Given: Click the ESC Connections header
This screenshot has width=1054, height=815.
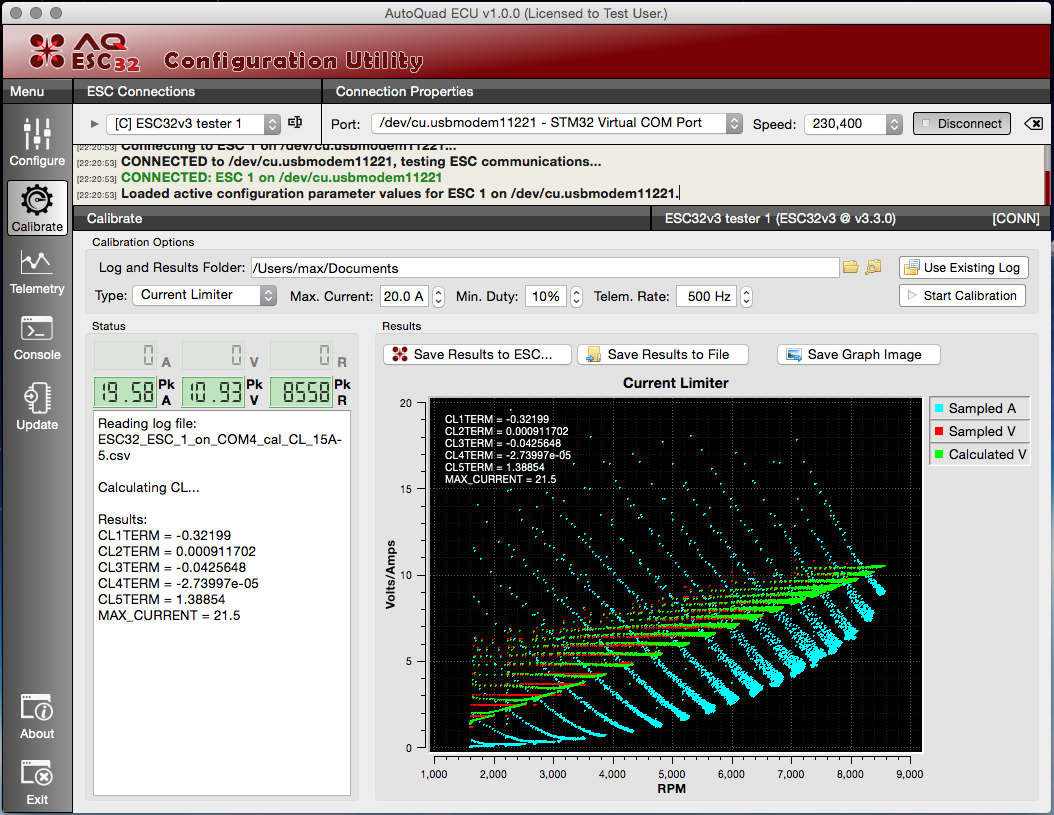Looking at the screenshot, I should (x=140, y=91).
